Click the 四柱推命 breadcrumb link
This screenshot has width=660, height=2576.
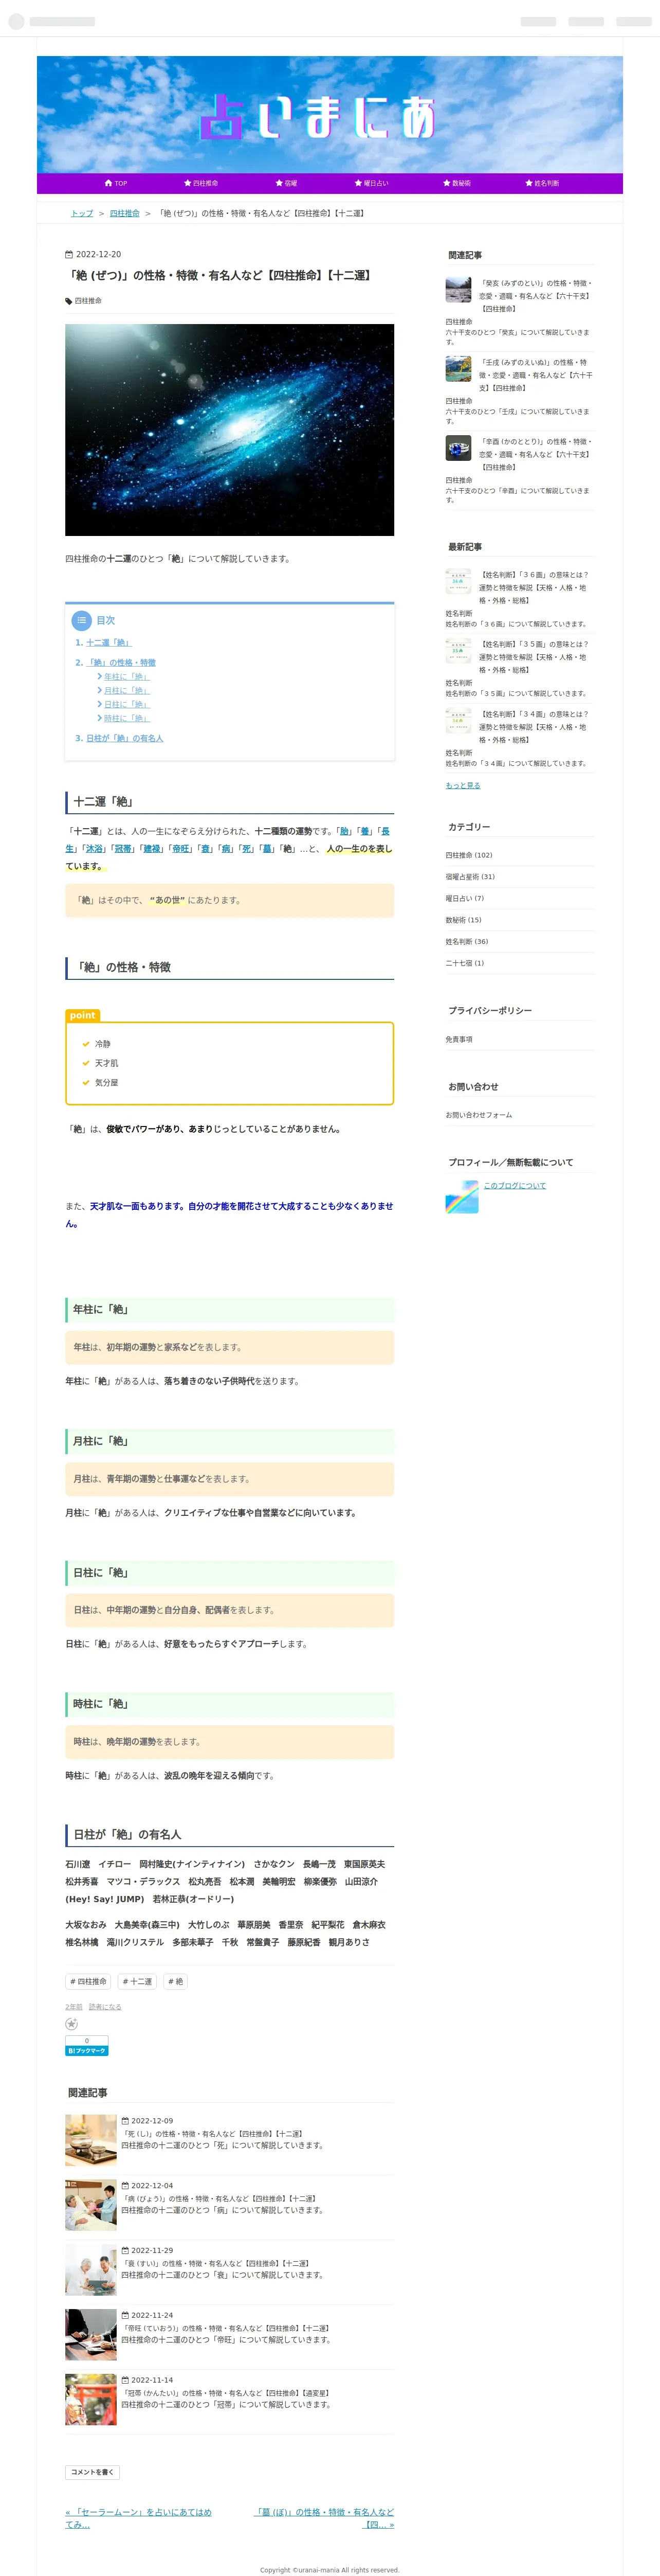pos(125,213)
